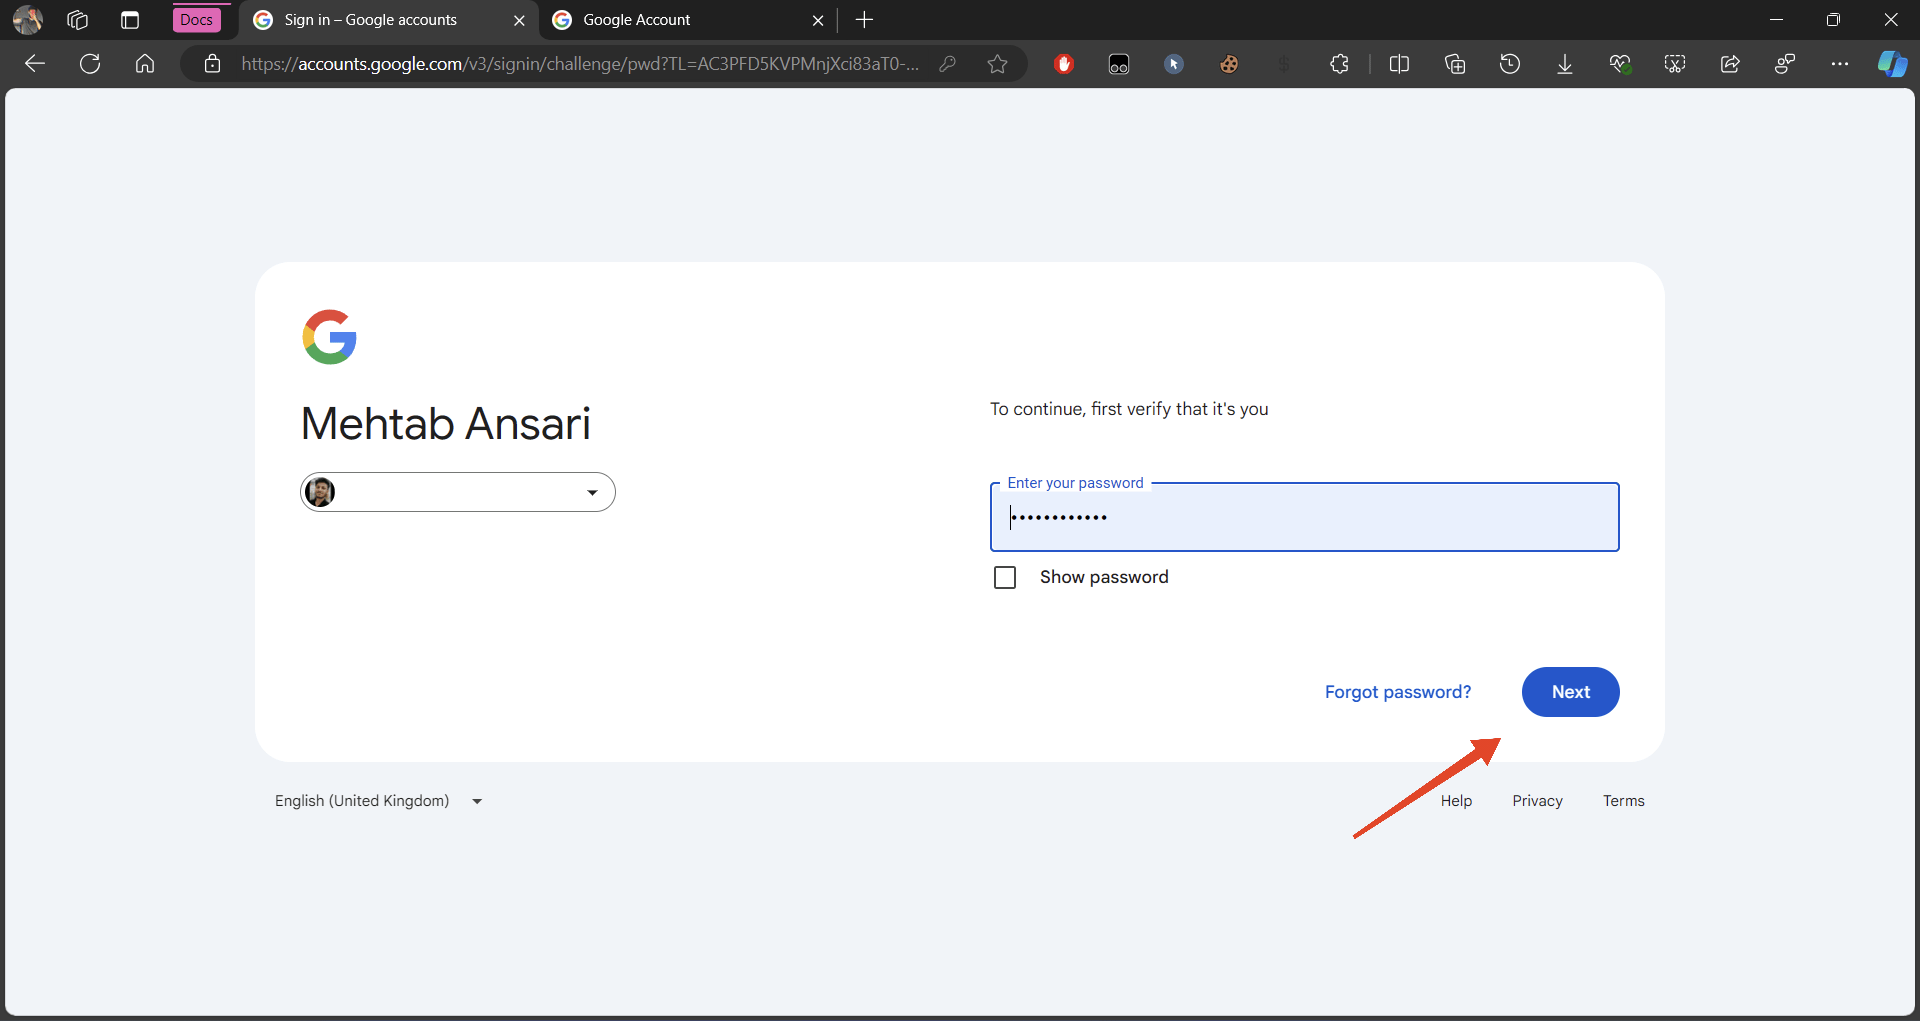Close the Sign in – Google accounts tab
This screenshot has height=1021, width=1920.
pos(519,20)
